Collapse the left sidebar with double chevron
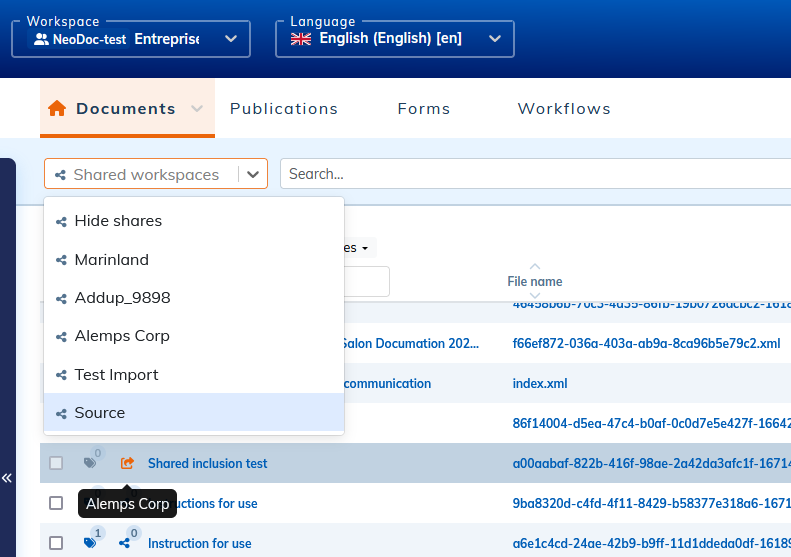This screenshot has height=557, width=791. click(x=7, y=478)
